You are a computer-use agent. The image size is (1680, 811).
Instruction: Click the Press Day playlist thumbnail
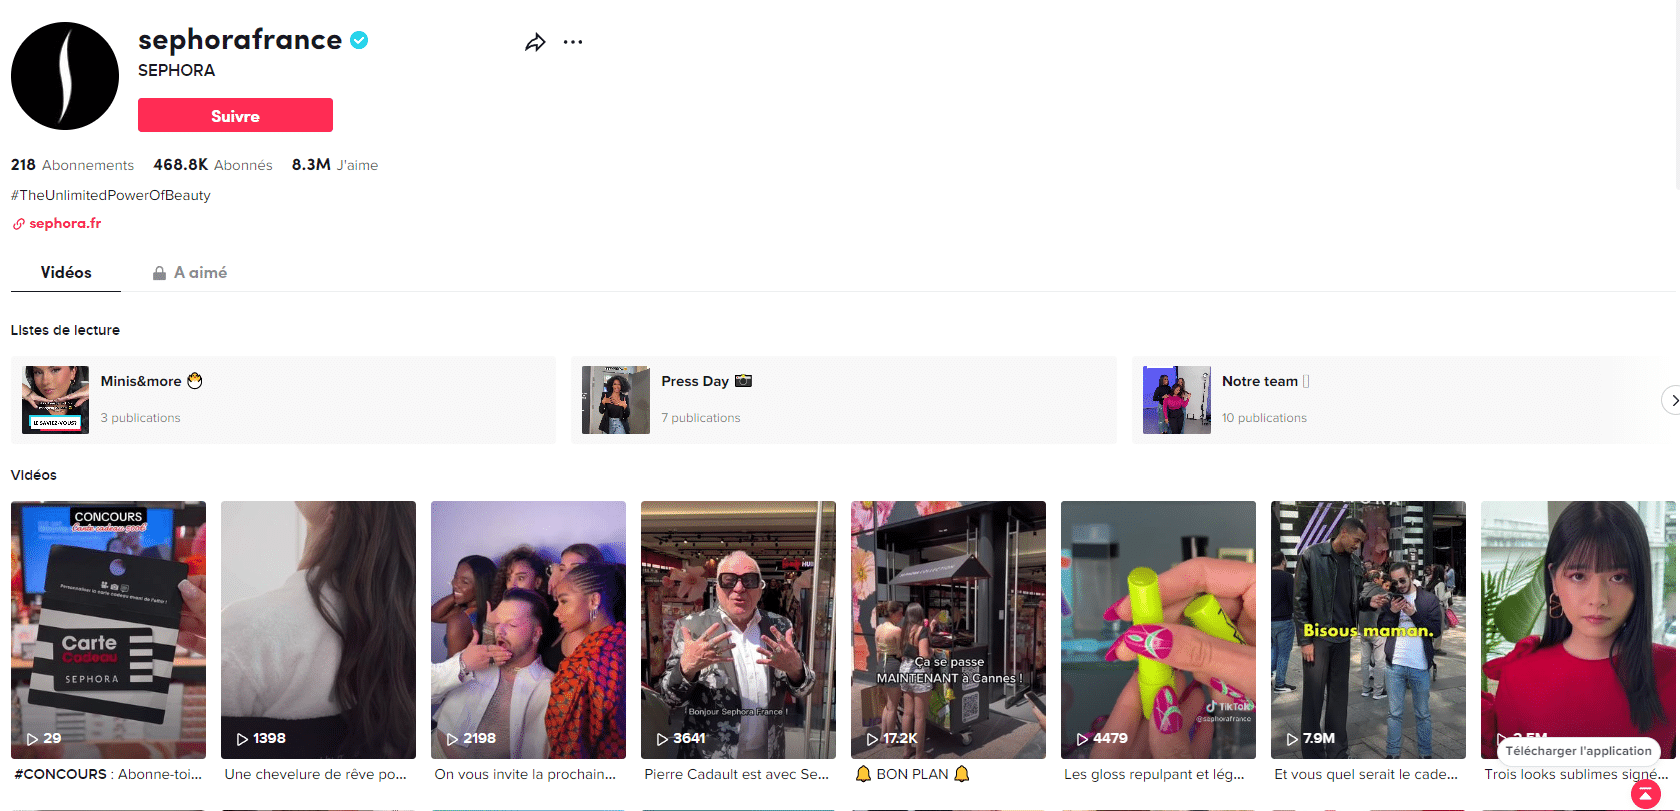pyautogui.click(x=616, y=400)
